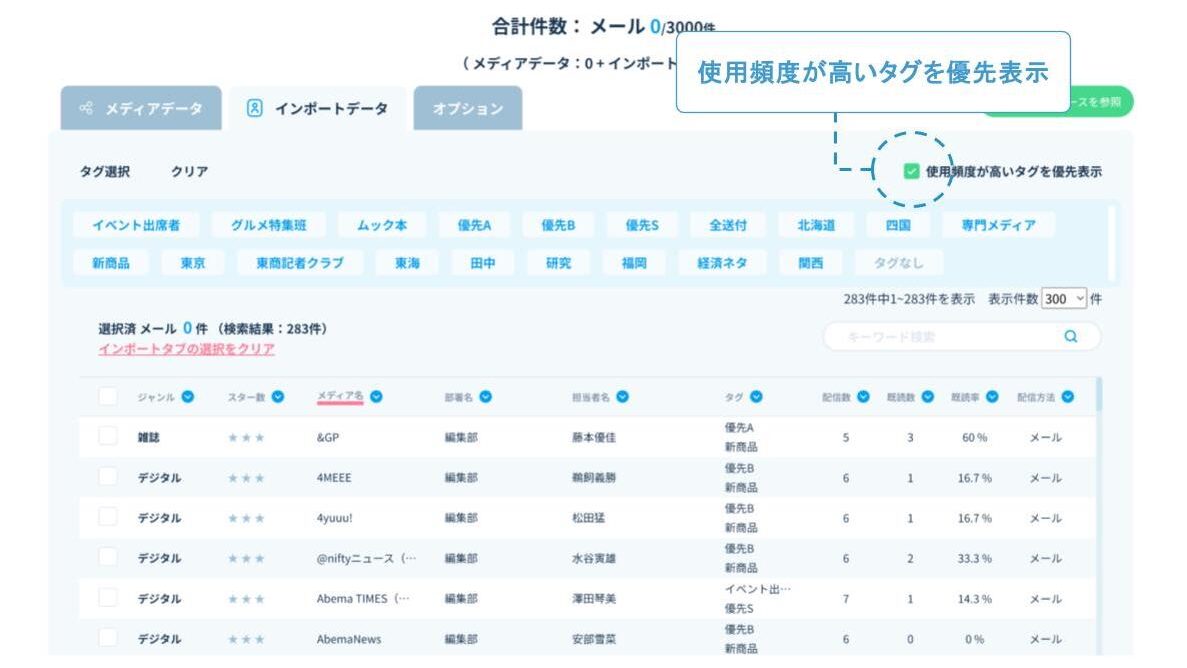The height and width of the screenshot is (668, 1187).
Task: Switch to the メディアデータ tab
Action: [141, 109]
